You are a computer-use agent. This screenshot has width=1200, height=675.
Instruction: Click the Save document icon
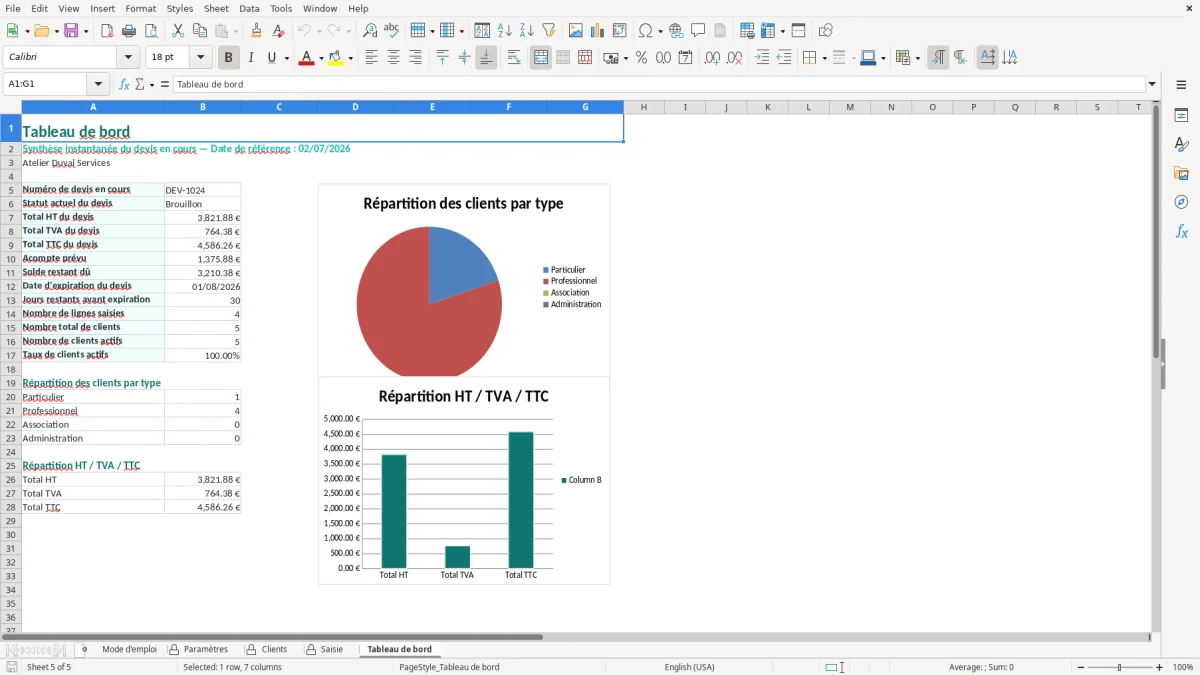tap(71, 31)
